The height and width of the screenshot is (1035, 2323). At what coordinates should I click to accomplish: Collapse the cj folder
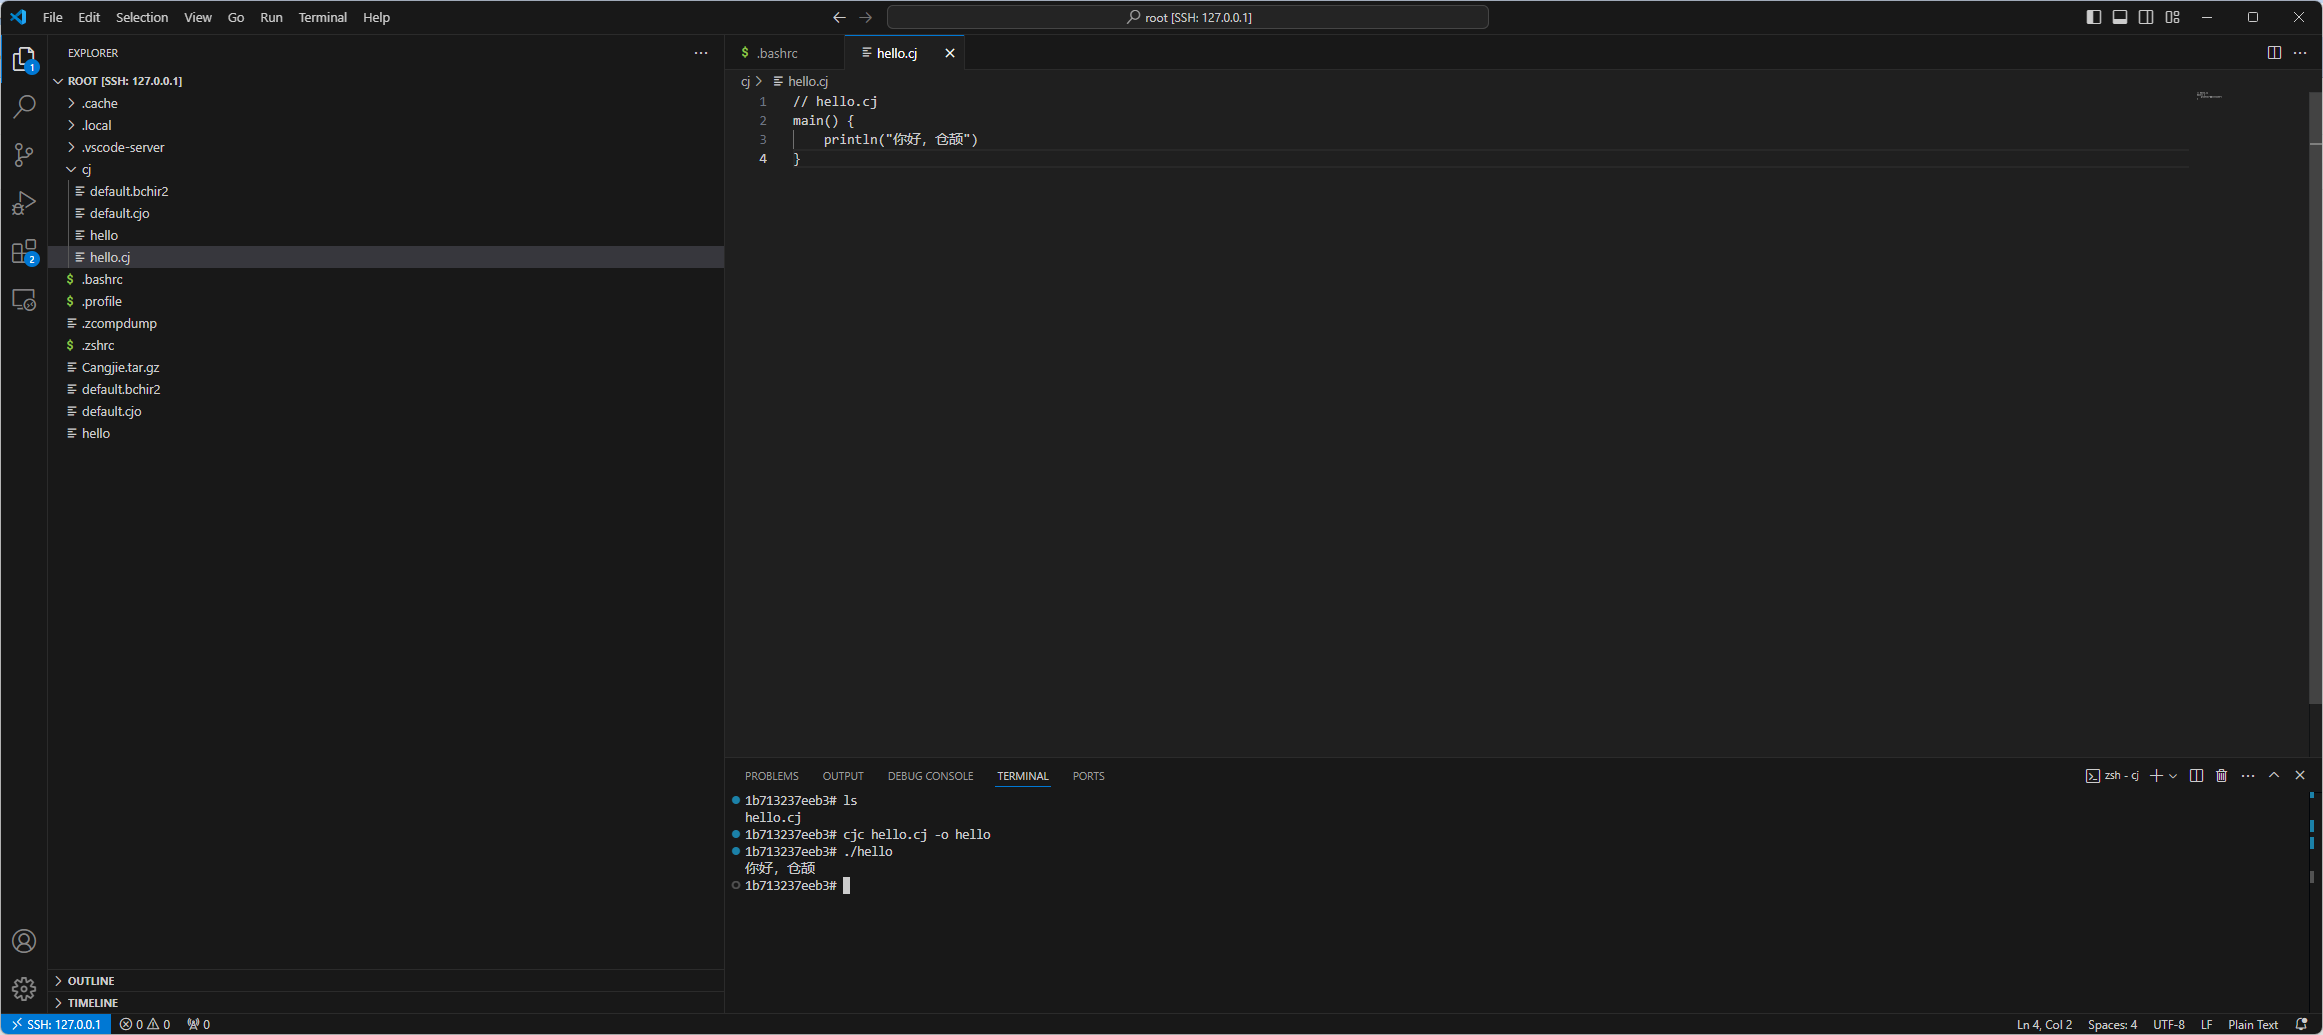point(386,169)
